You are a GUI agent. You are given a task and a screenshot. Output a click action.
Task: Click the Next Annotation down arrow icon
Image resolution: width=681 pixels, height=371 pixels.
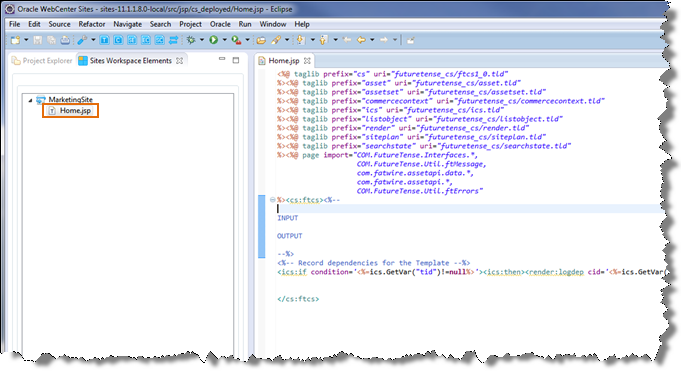(x=301, y=40)
